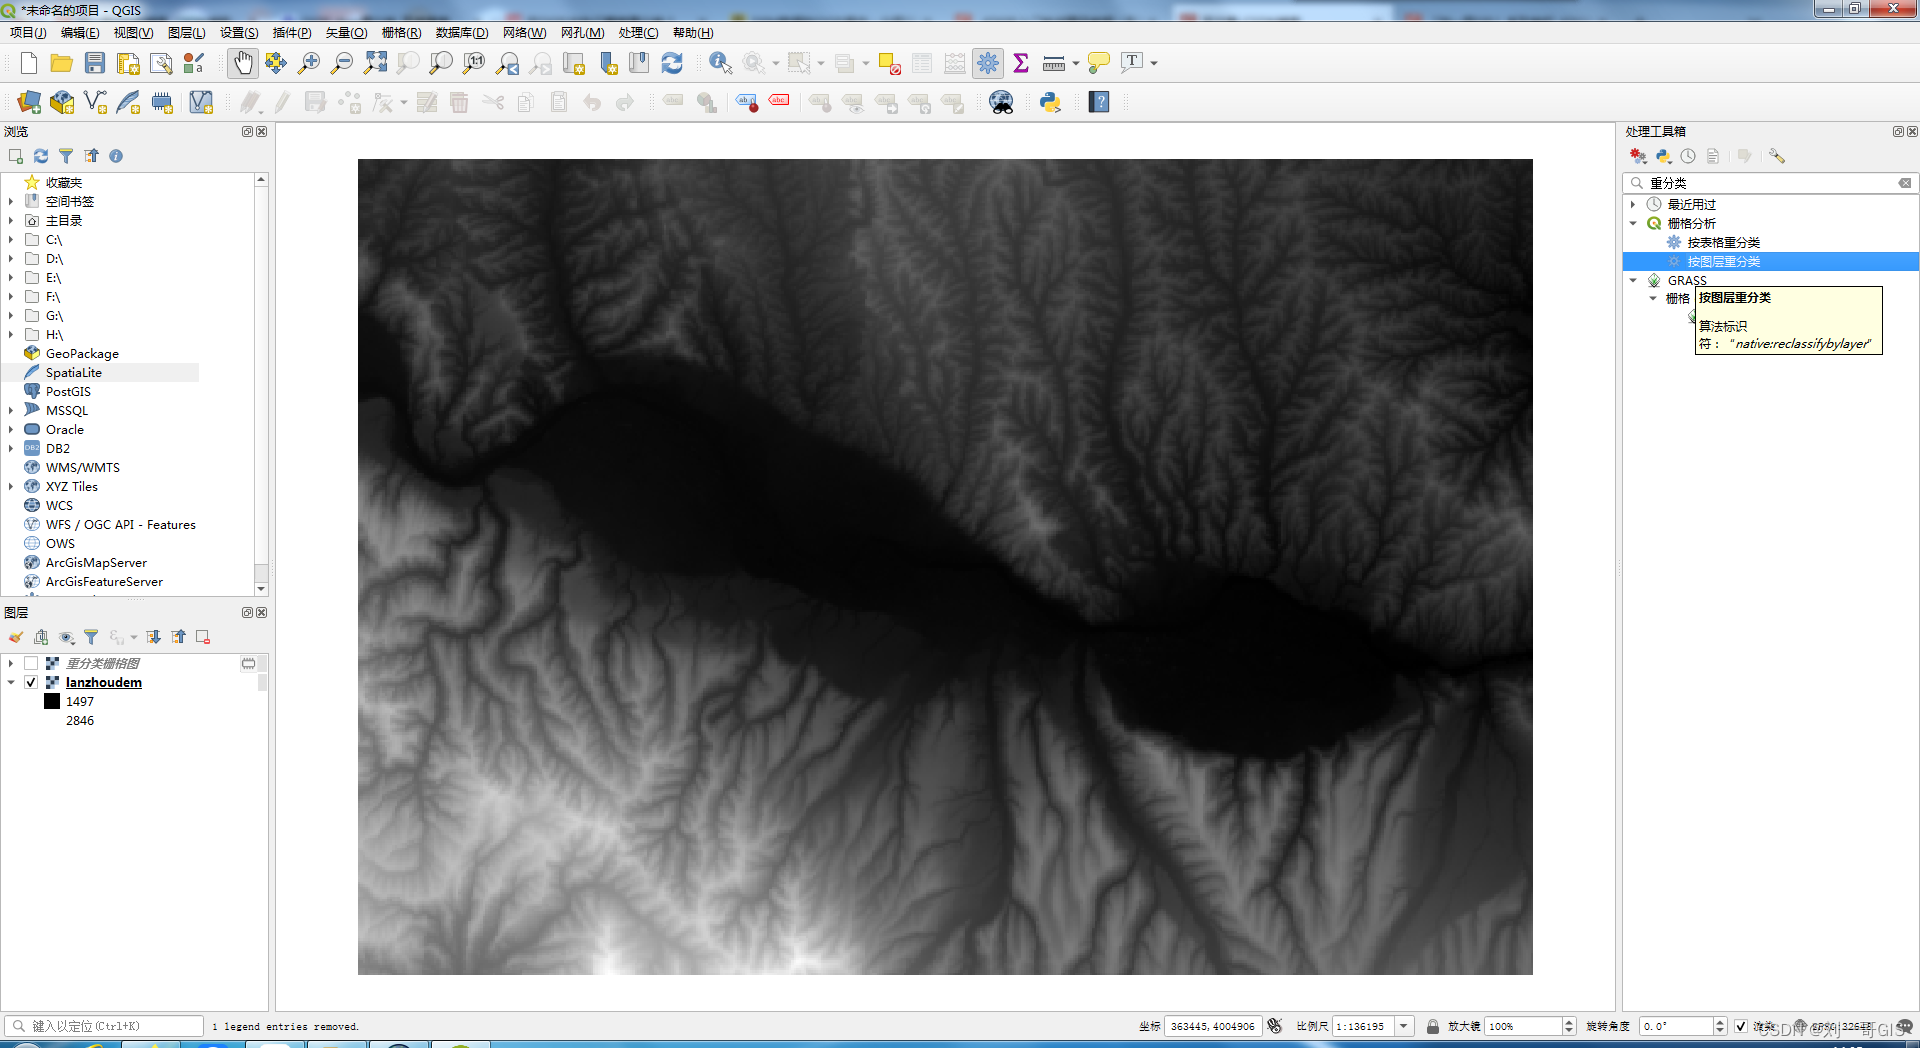Viewport: 1920px width, 1048px height.
Task: Expand the XYZ Tiles node
Action: [x=11, y=487]
